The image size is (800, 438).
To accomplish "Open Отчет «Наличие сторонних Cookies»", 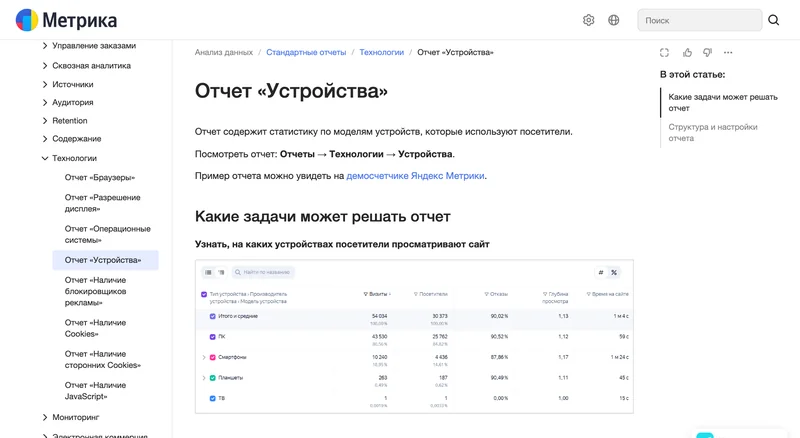I will (103, 359).
